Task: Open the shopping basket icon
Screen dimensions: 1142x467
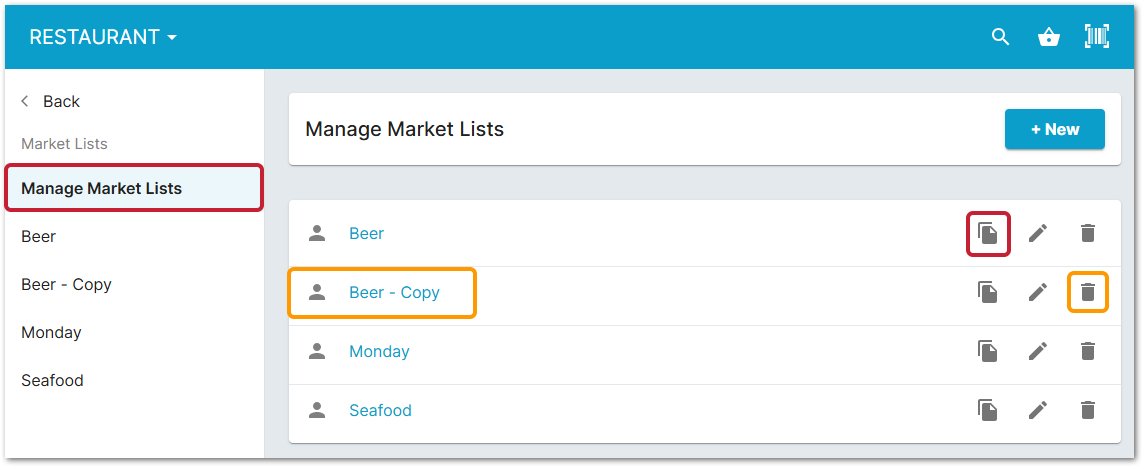Action: coord(1048,37)
